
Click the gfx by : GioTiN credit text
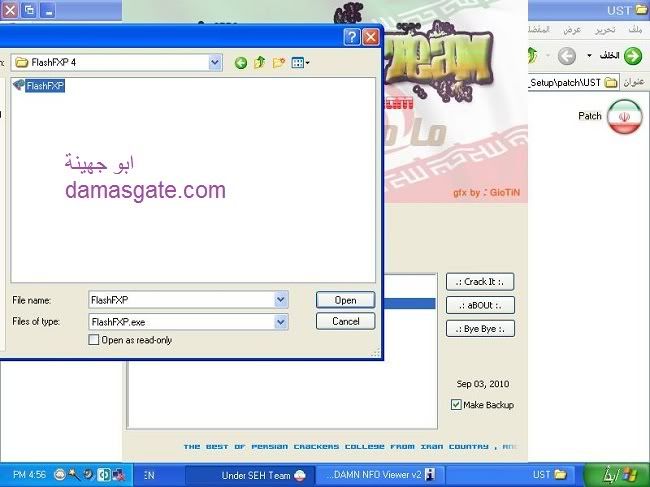pos(486,193)
